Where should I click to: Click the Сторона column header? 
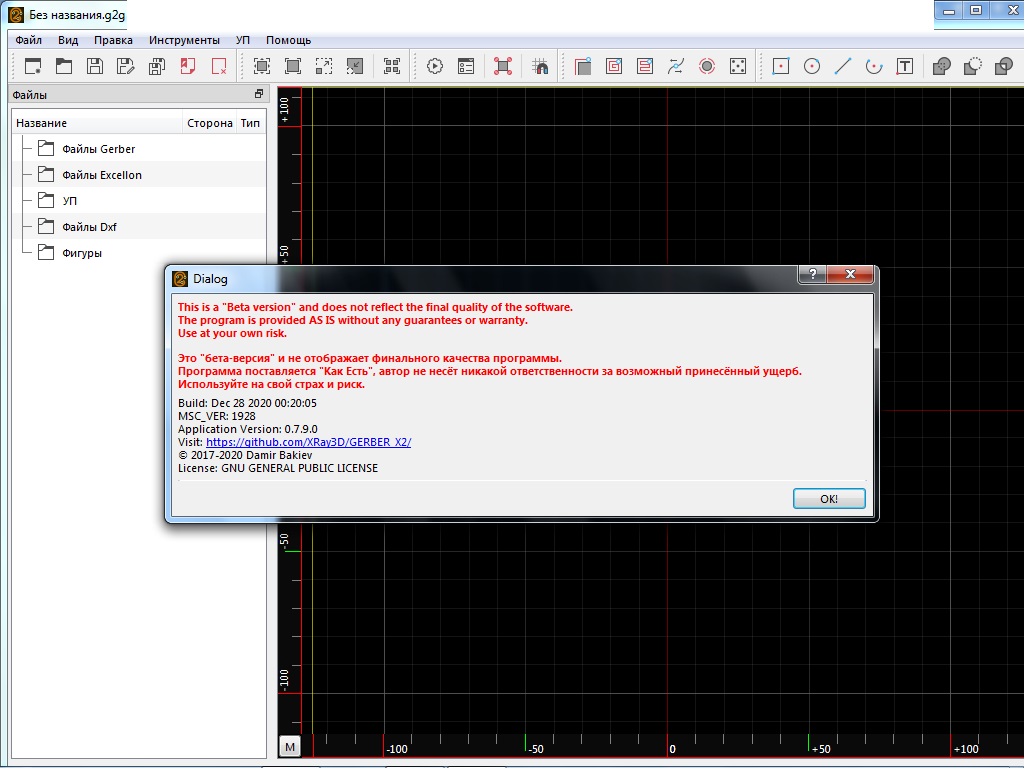point(210,123)
